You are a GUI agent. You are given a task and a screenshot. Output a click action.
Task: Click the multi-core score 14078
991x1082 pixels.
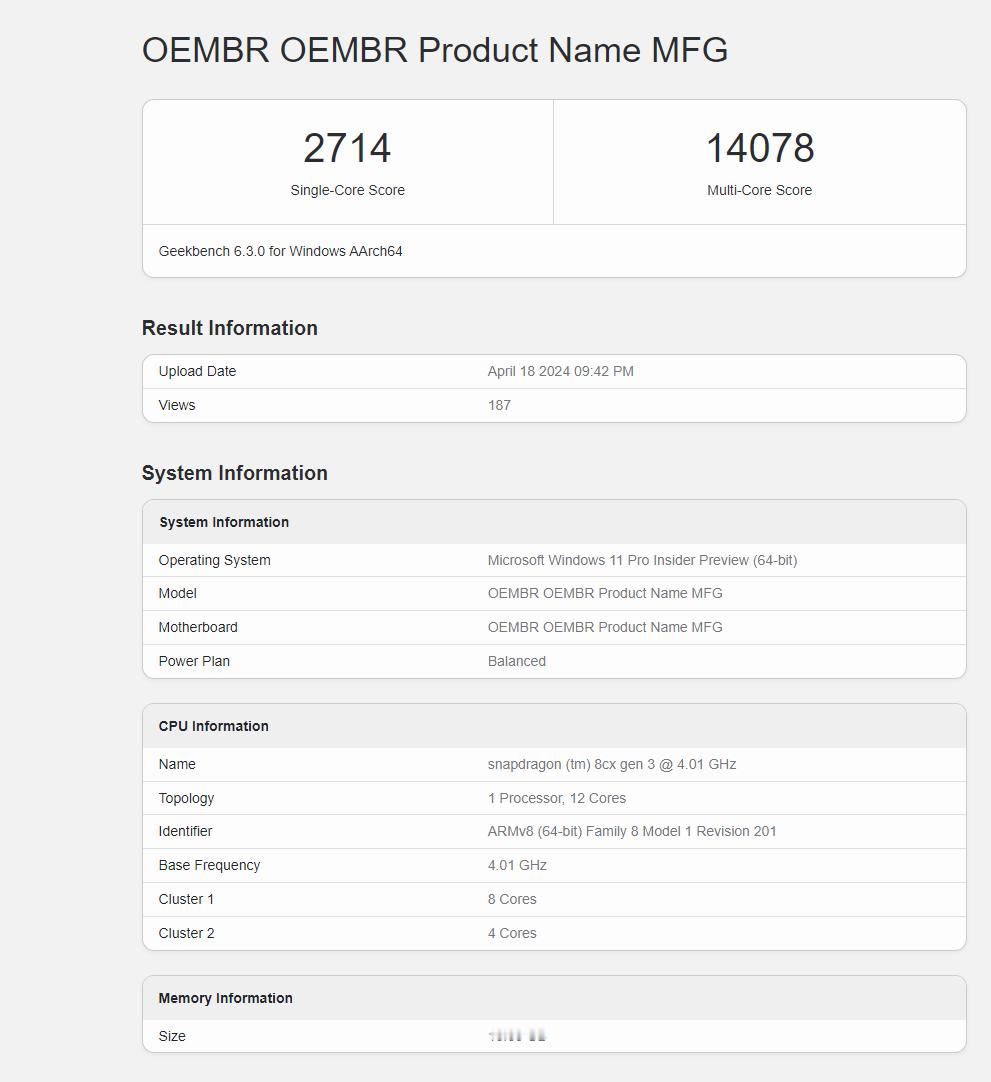tap(760, 148)
